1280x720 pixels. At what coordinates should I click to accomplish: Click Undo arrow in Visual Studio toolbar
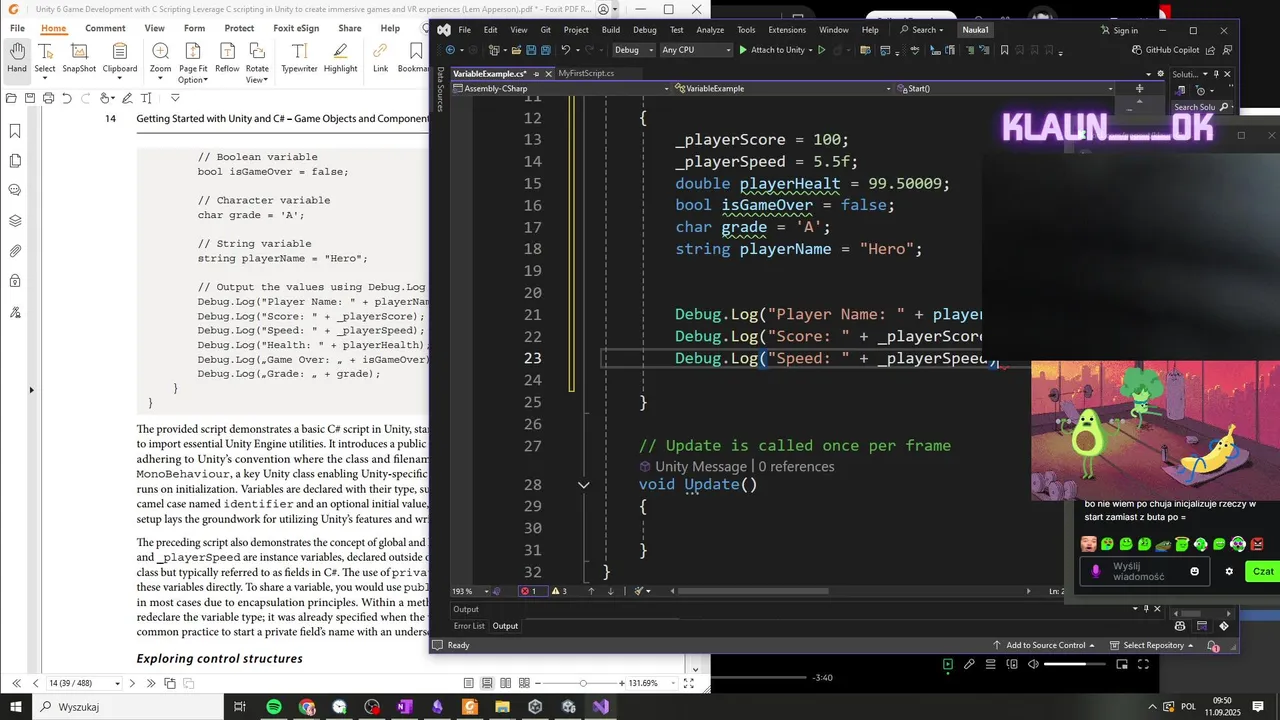click(566, 50)
